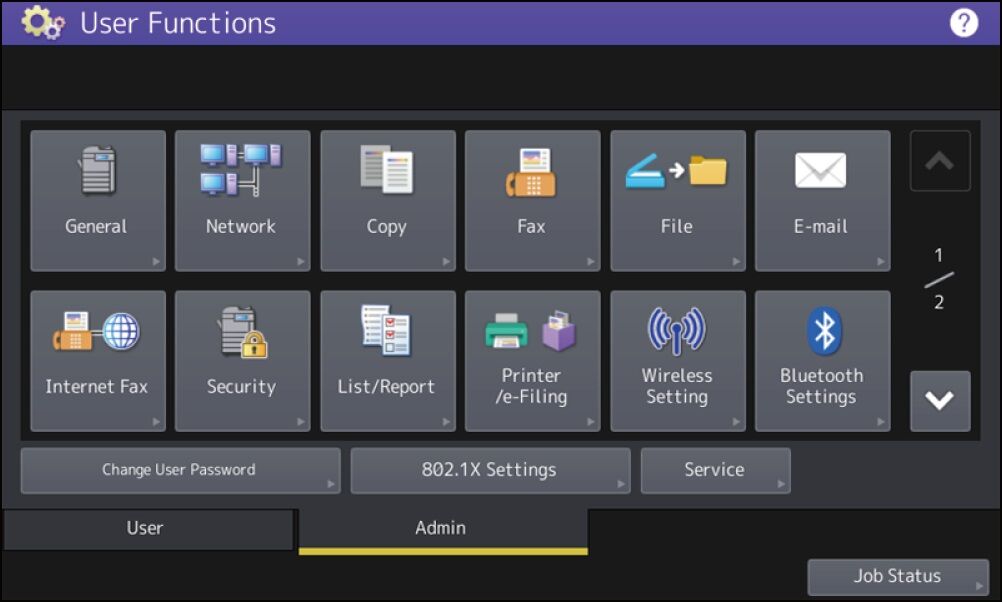Open the Job Status screen
Viewport: 1002px width, 602px height.
click(897, 577)
